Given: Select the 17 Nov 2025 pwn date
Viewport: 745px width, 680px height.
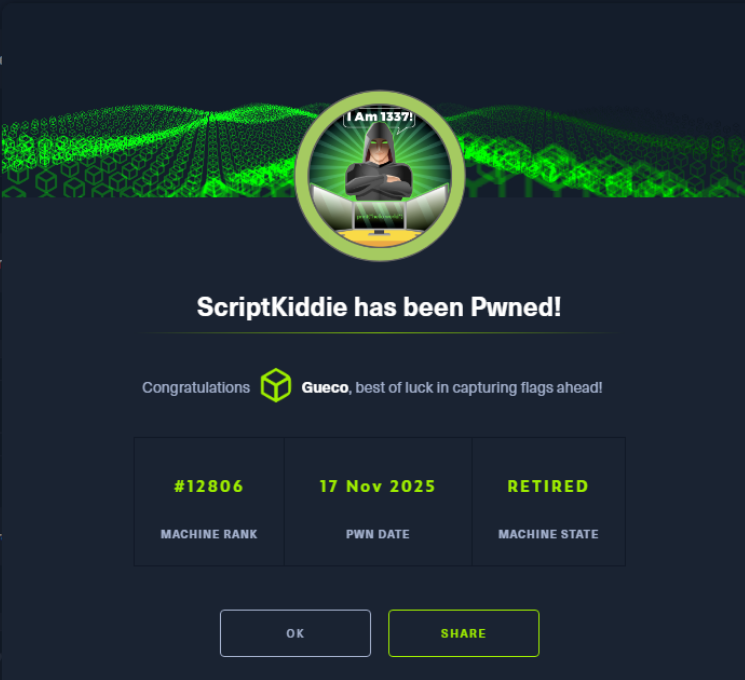Looking at the screenshot, I should (x=378, y=486).
